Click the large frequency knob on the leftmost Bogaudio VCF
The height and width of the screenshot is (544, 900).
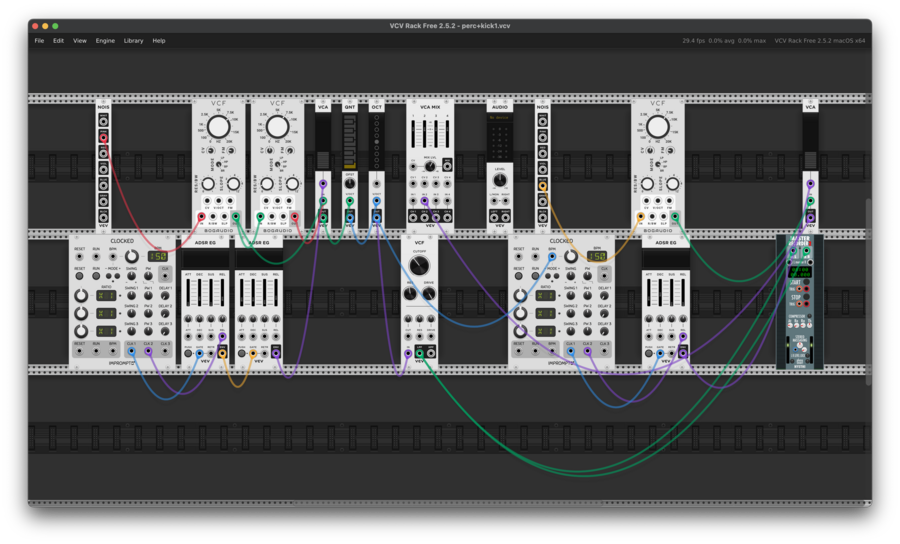219,128
